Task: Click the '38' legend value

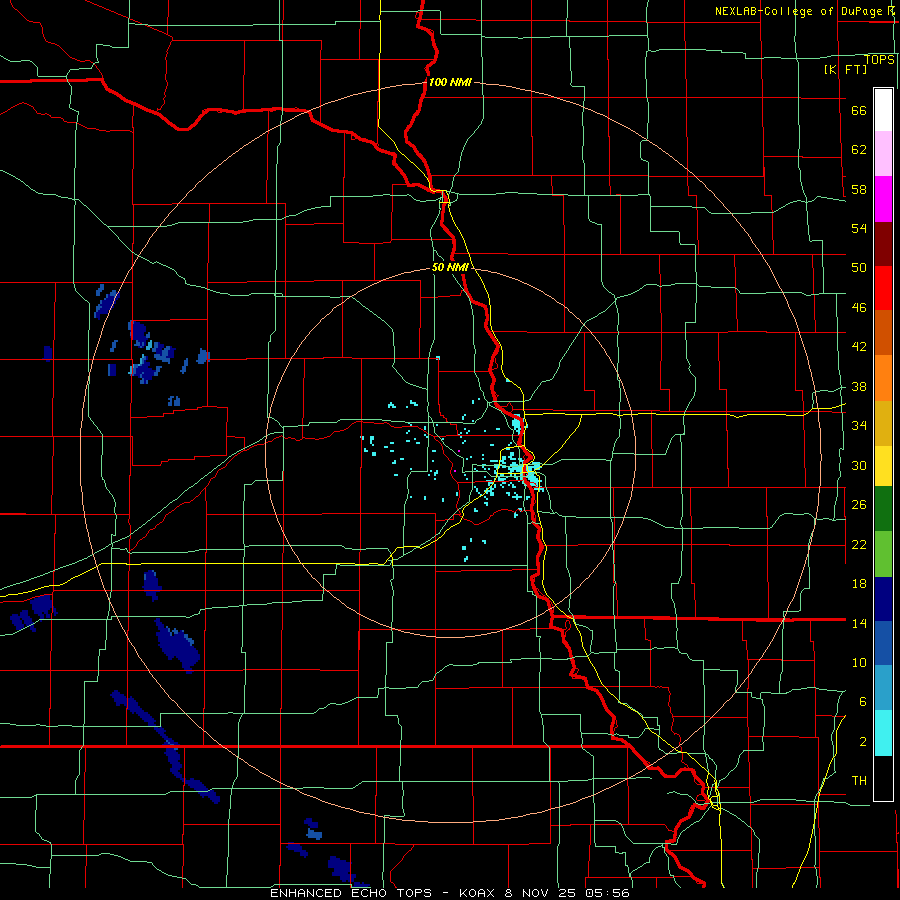Action: pyautogui.click(x=859, y=386)
